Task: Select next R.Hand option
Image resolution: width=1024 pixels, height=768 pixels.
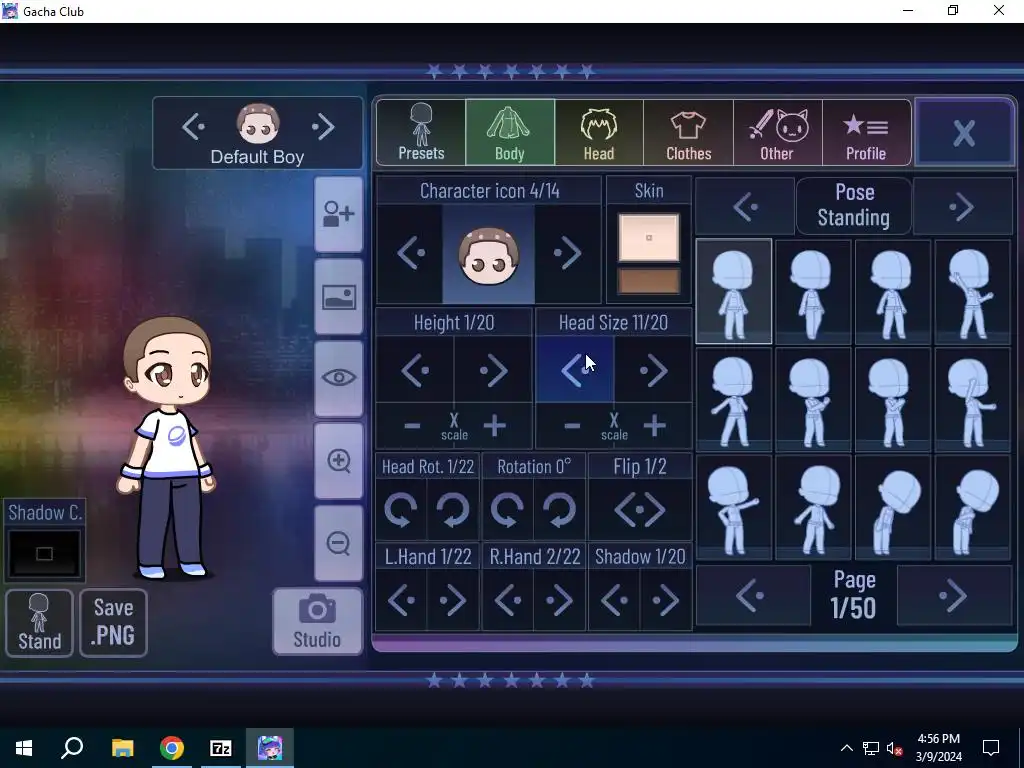Action: point(560,600)
